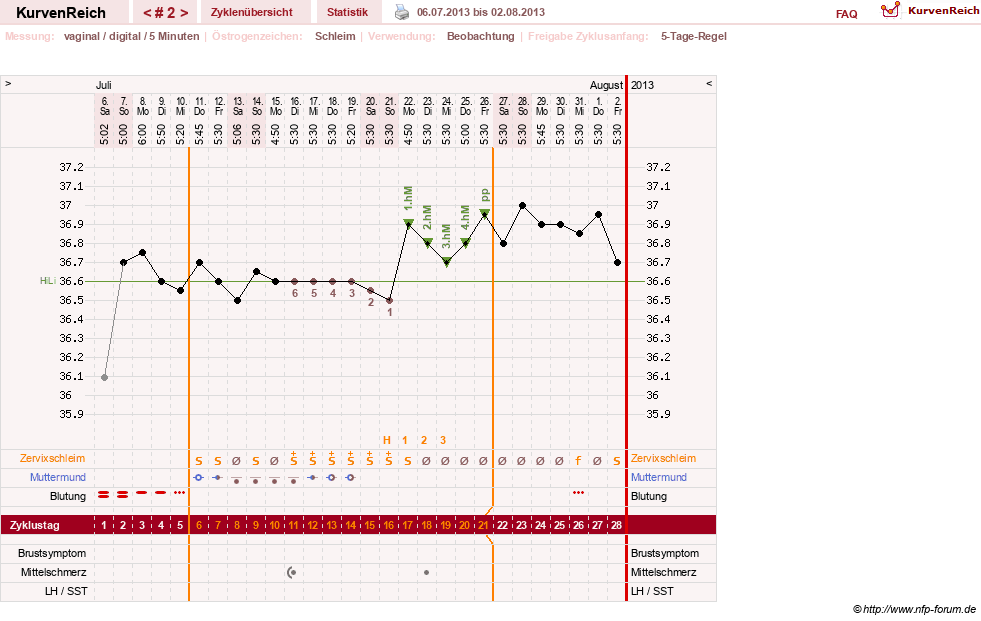981x621 pixels.
Task: Click the August month label
Action: (x=606, y=85)
